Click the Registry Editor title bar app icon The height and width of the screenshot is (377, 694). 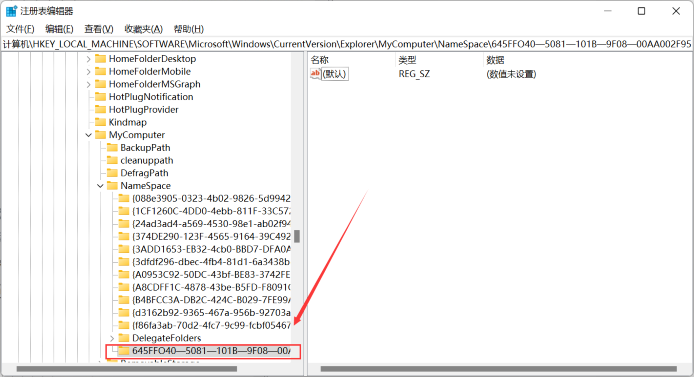tap(11, 11)
